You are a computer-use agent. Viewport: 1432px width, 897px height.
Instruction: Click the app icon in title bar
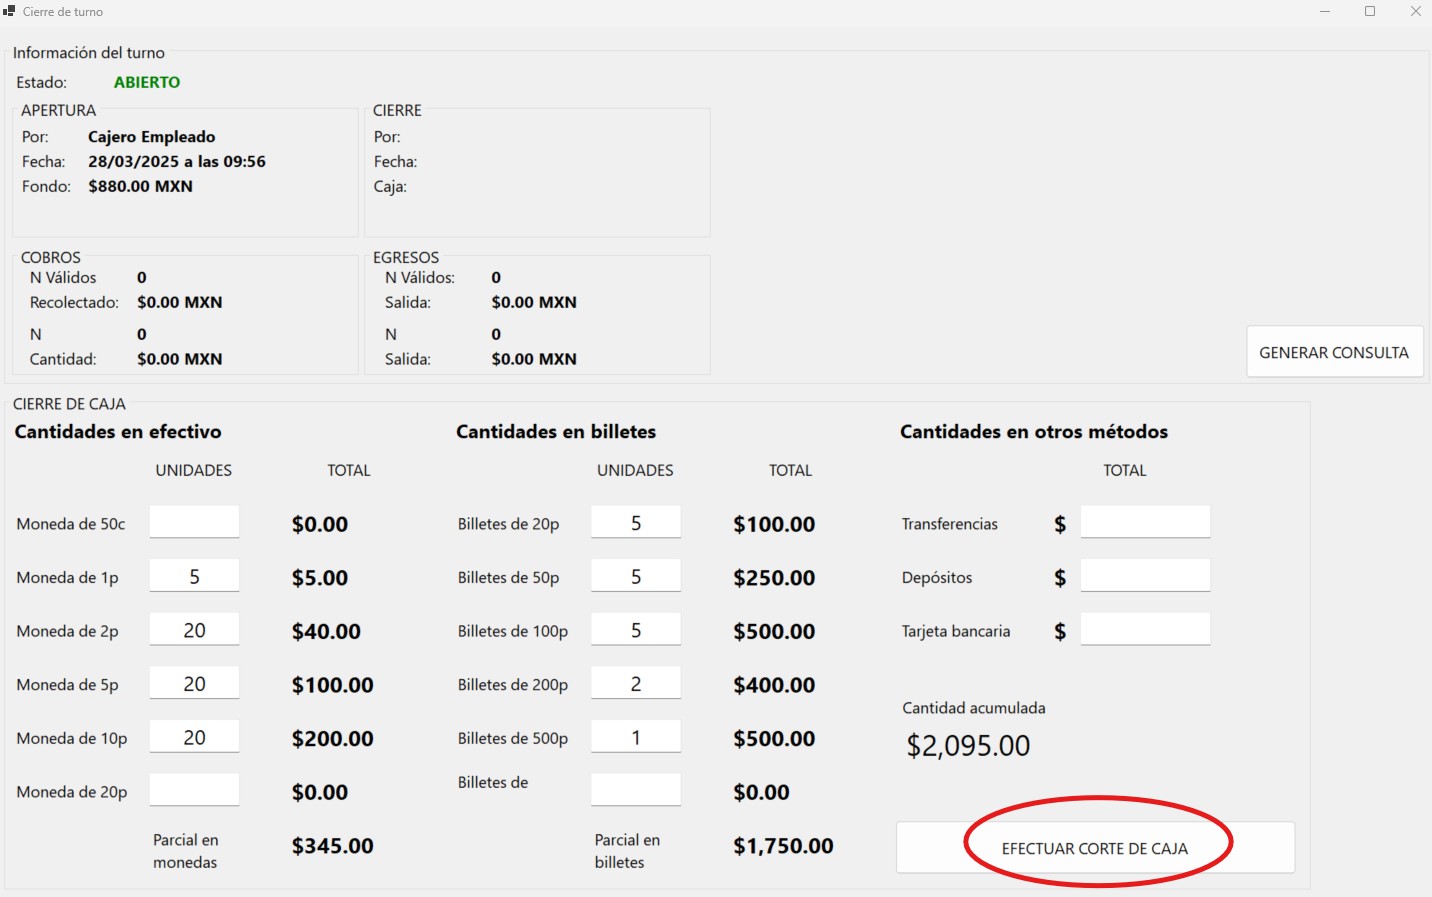point(10,11)
